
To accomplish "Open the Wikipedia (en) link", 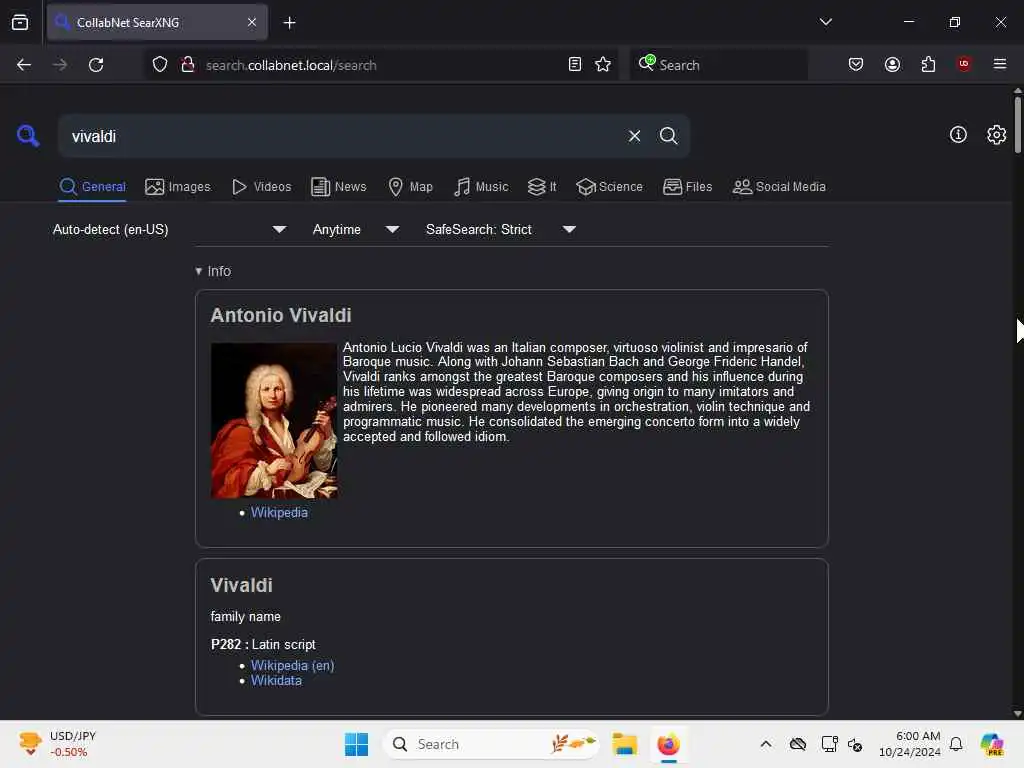I will tap(293, 665).
